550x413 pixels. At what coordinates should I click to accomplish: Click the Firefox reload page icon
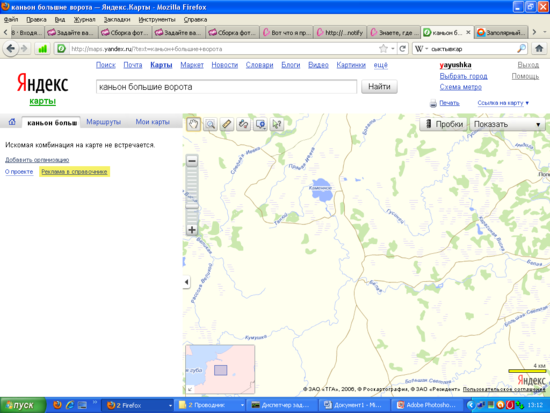(x=402, y=49)
